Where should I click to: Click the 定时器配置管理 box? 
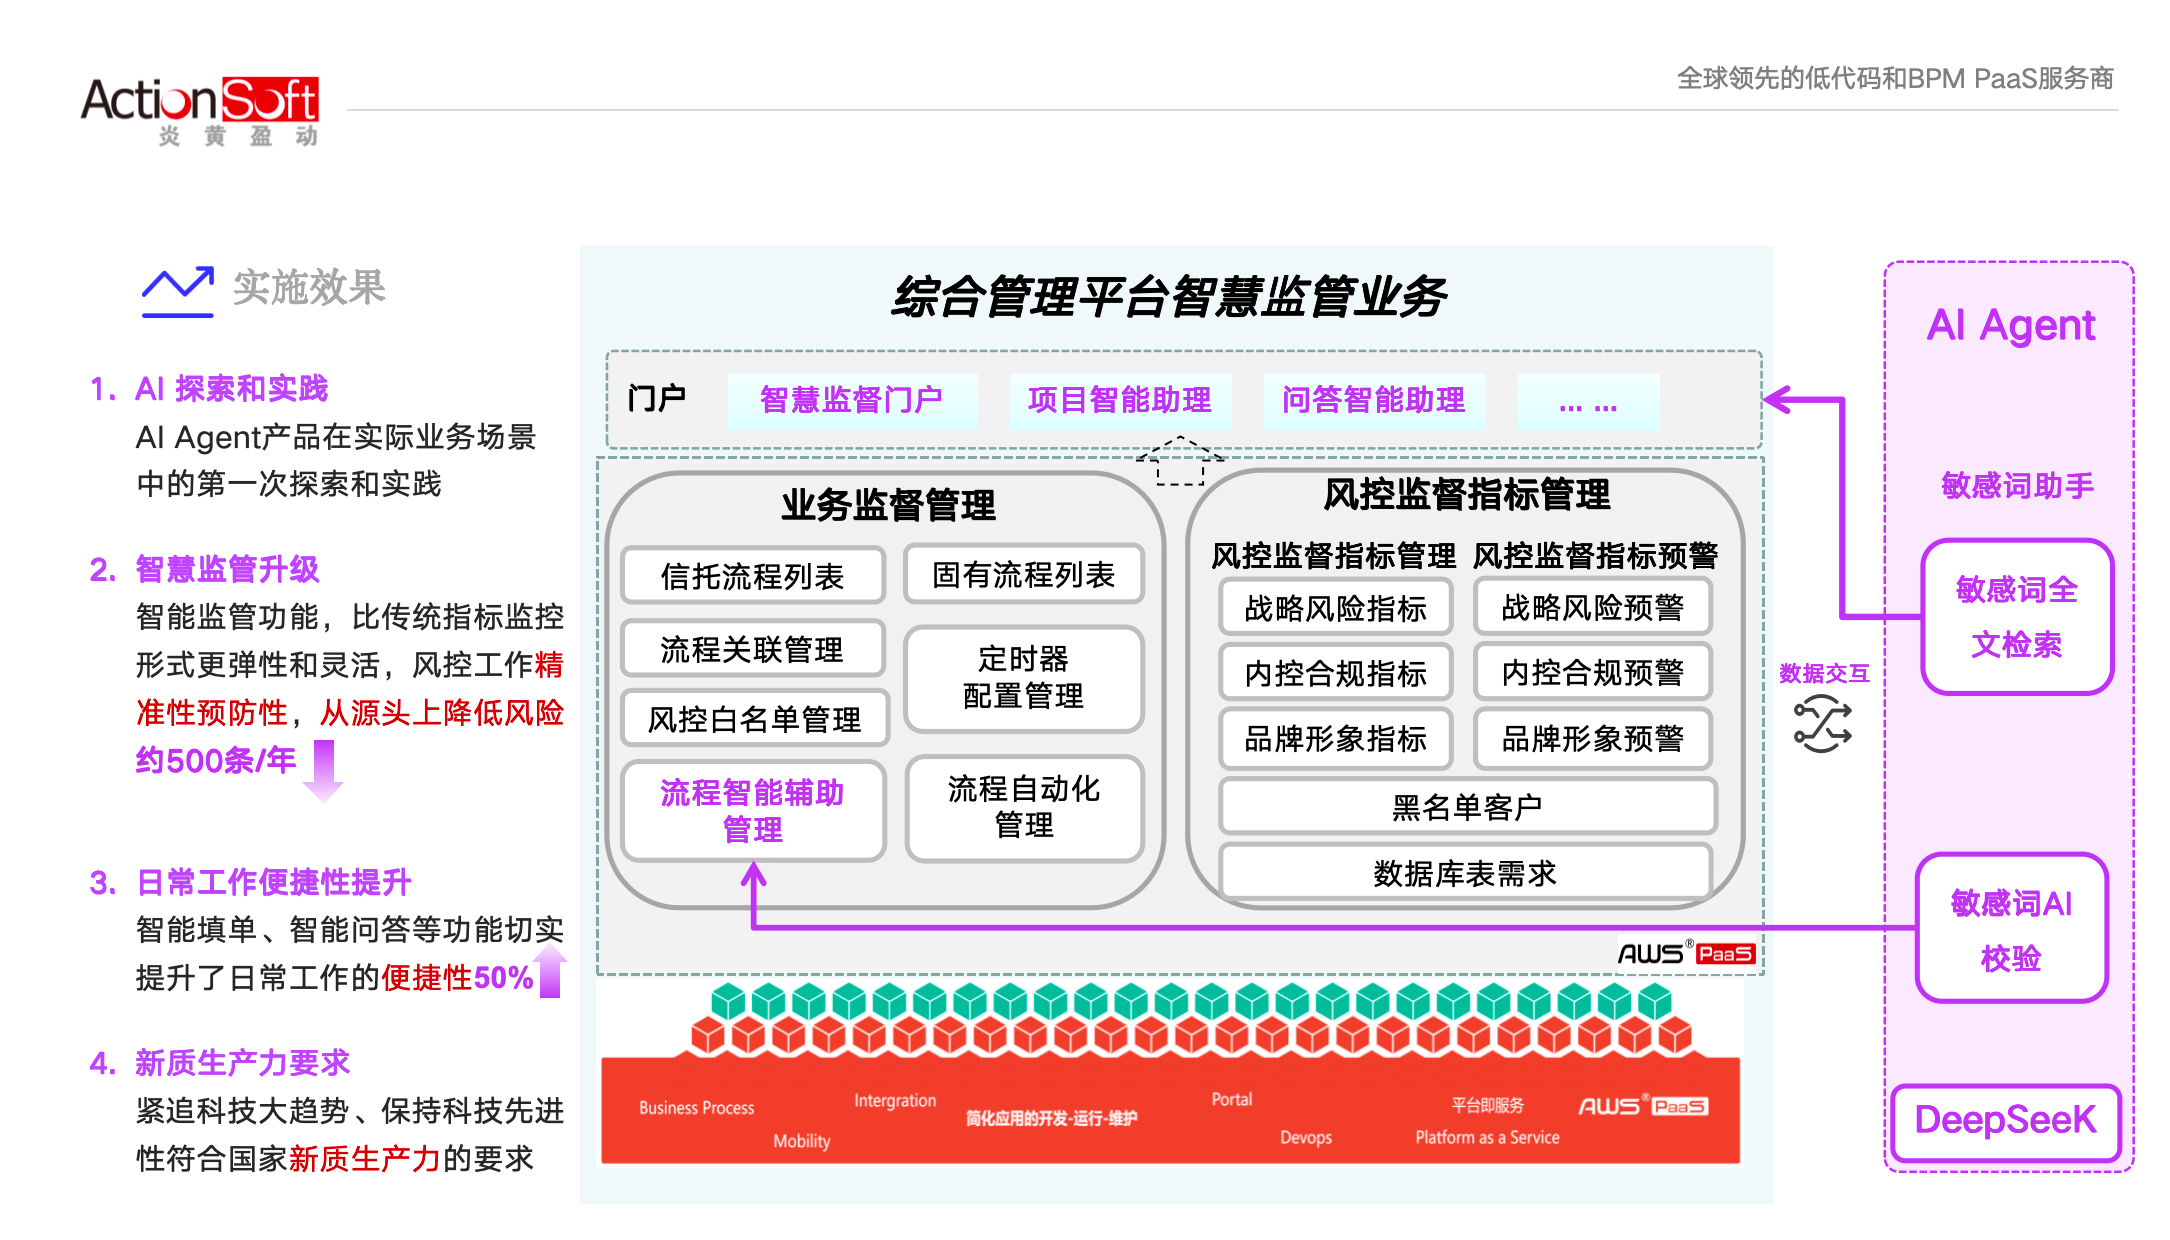pos(1024,678)
